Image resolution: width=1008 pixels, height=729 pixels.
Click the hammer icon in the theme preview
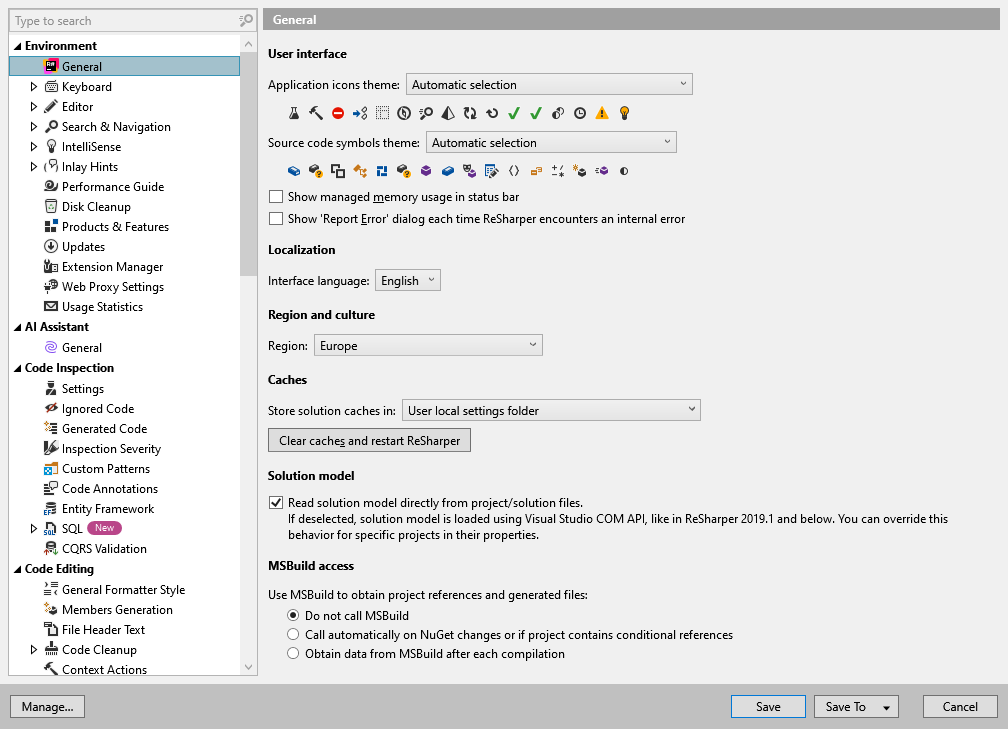point(316,113)
